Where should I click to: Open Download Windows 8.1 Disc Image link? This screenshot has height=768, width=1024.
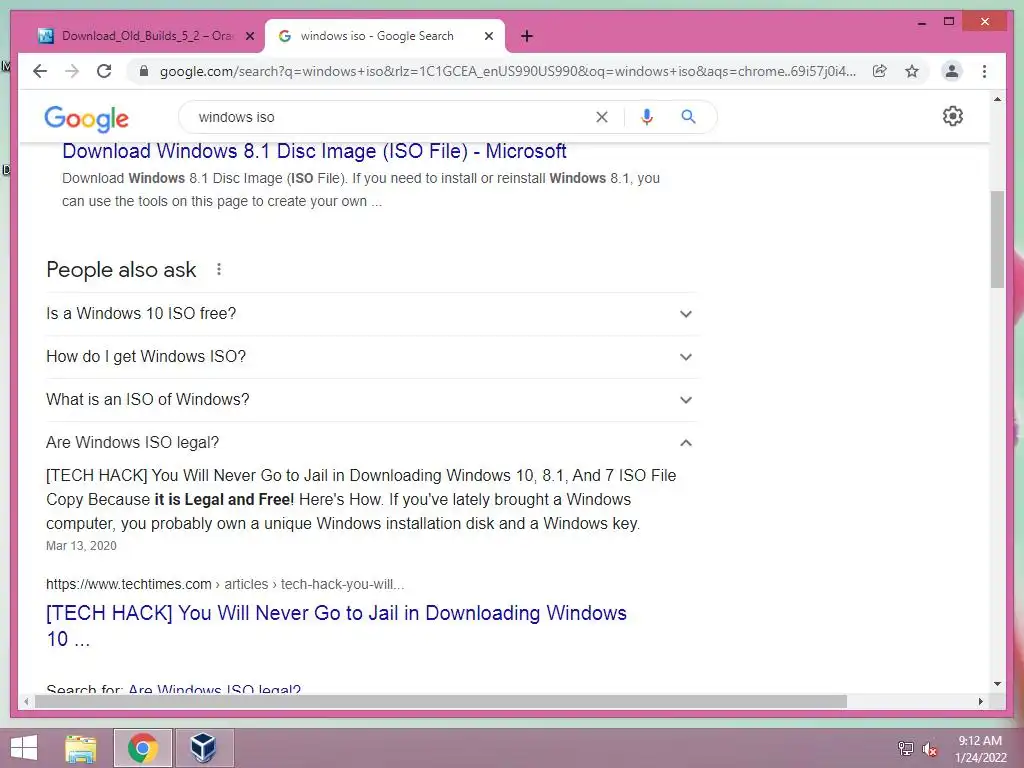pyautogui.click(x=314, y=152)
